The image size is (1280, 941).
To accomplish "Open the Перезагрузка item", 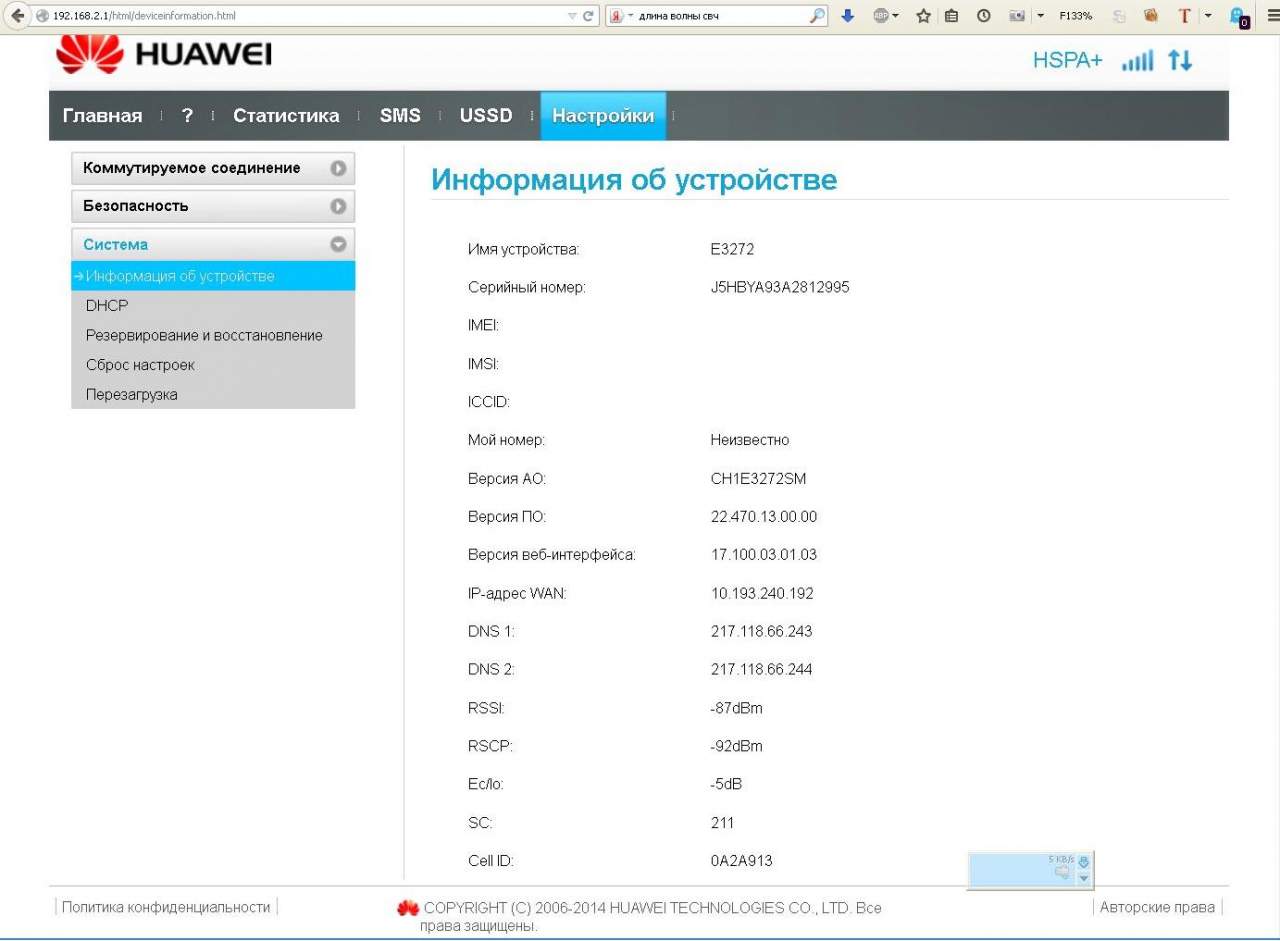I will click(x=132, y=394).
